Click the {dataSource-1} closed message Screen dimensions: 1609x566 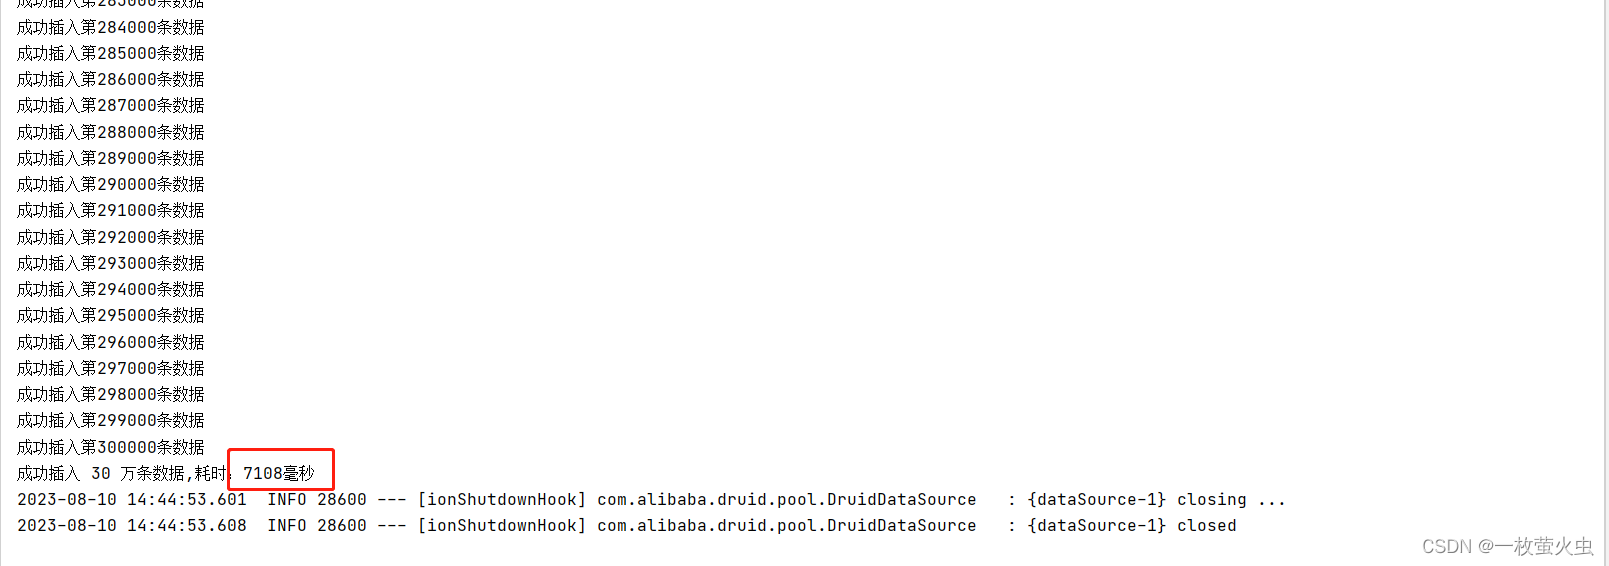1132,525
